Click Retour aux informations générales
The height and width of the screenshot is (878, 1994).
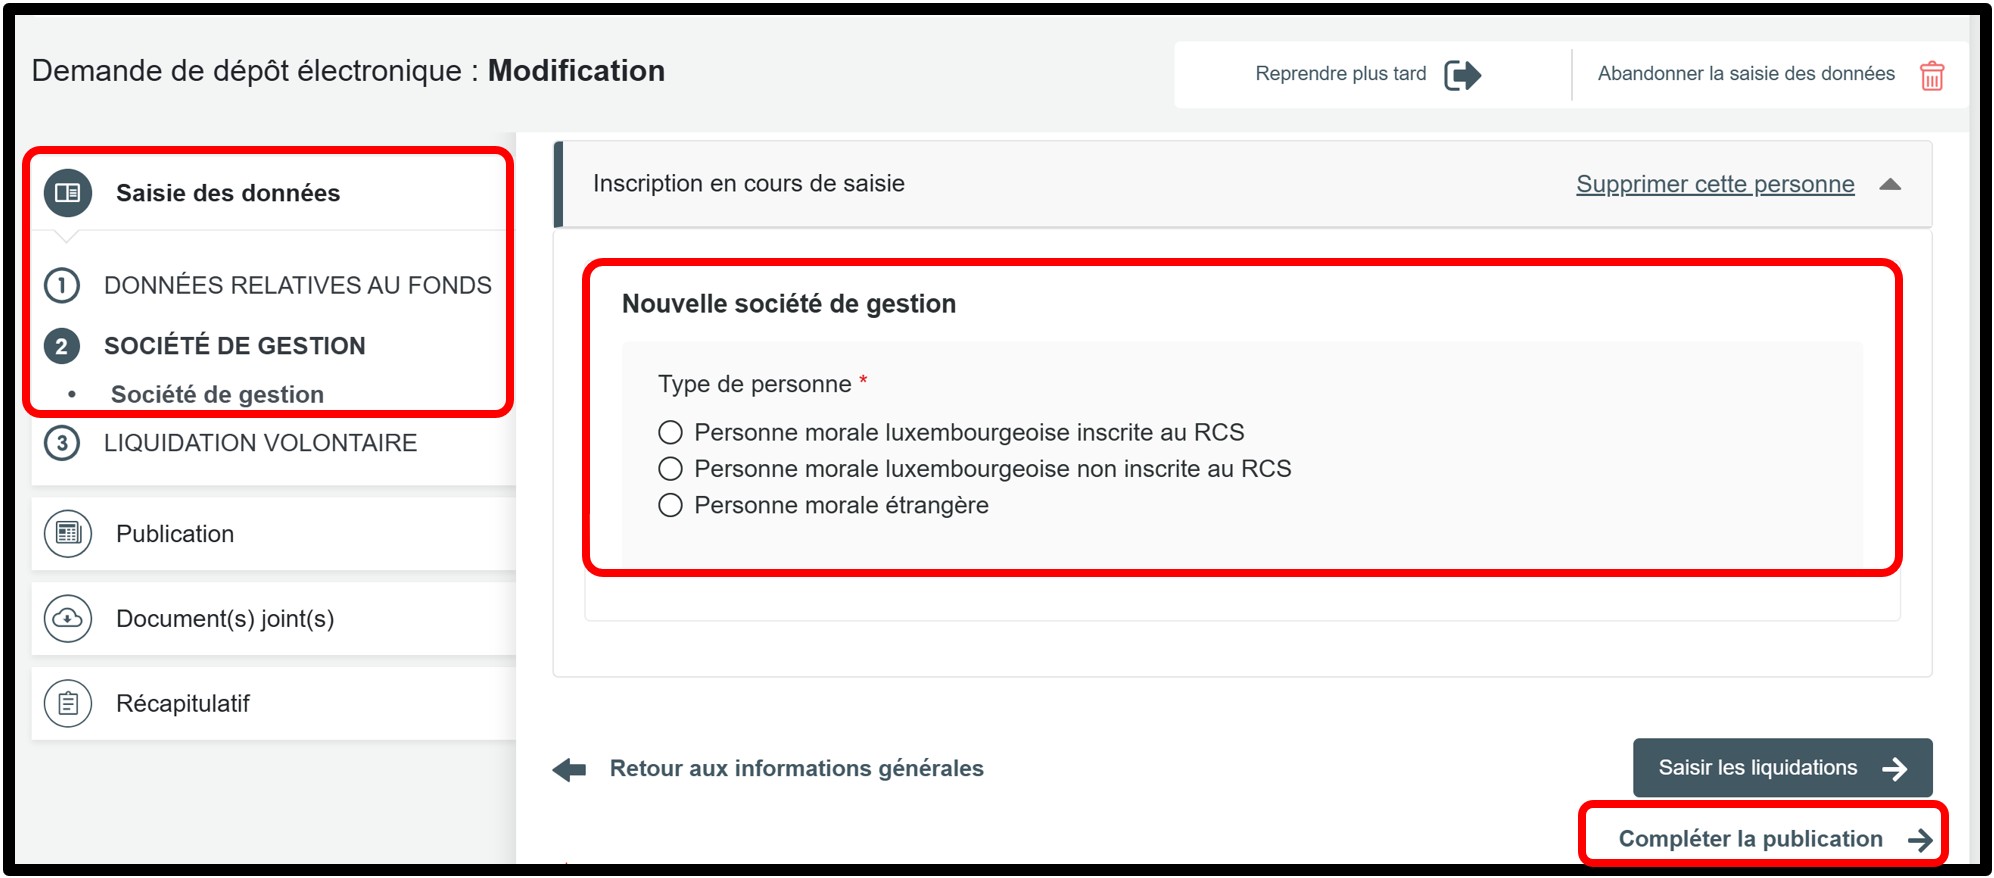(x=796, y=769)
